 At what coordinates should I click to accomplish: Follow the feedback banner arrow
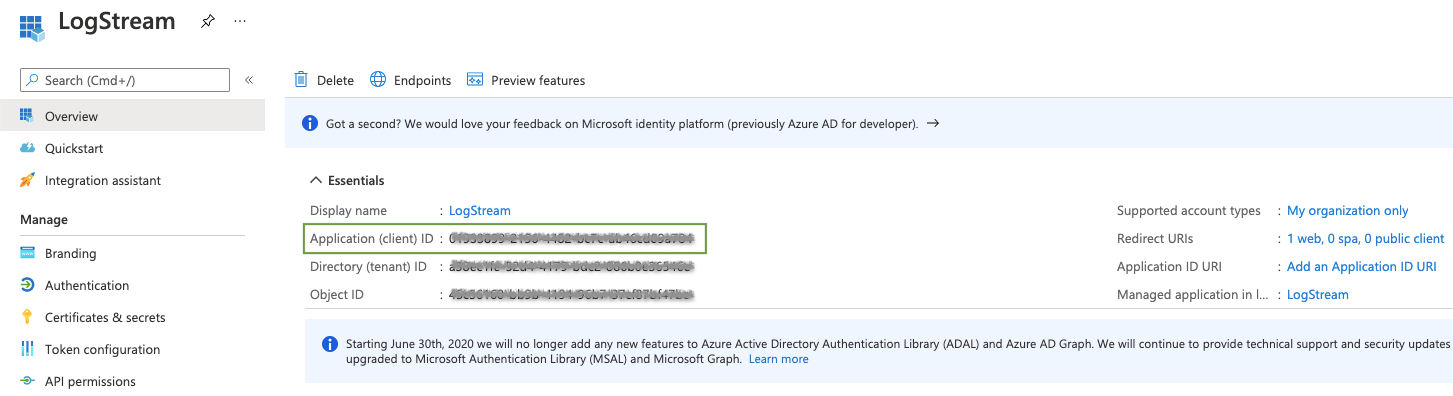click(932, 124)
